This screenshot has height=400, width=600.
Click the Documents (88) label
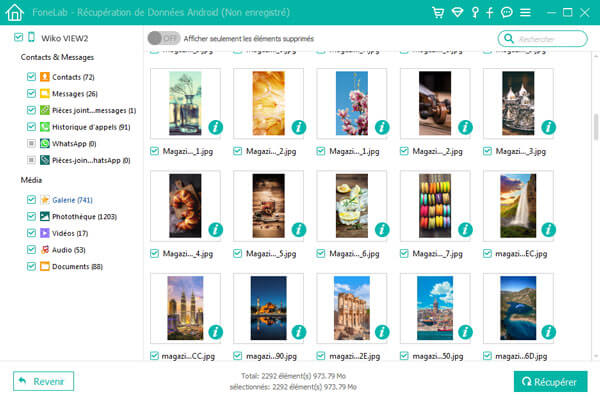point(77,266)
